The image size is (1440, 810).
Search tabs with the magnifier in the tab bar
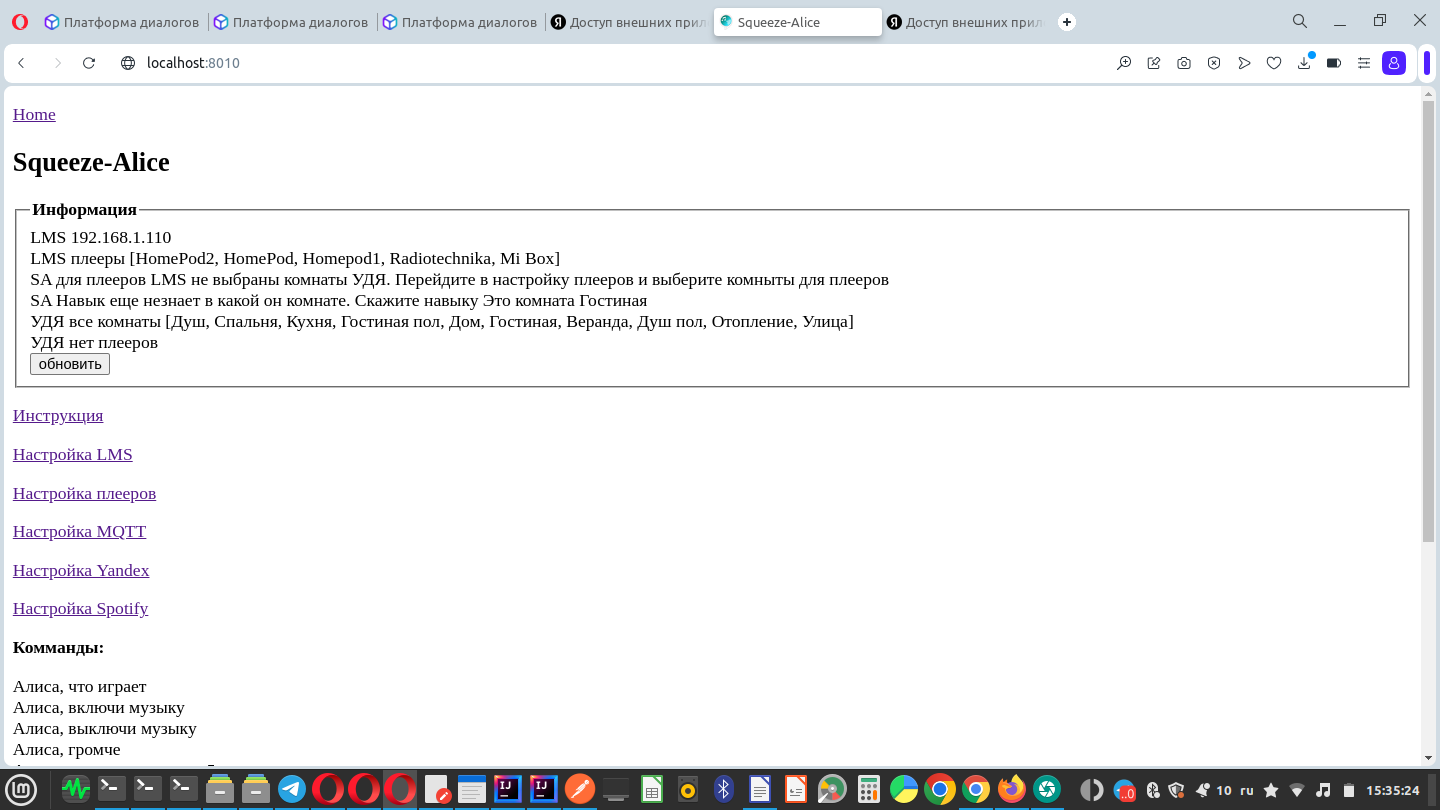coord(1300,21)
